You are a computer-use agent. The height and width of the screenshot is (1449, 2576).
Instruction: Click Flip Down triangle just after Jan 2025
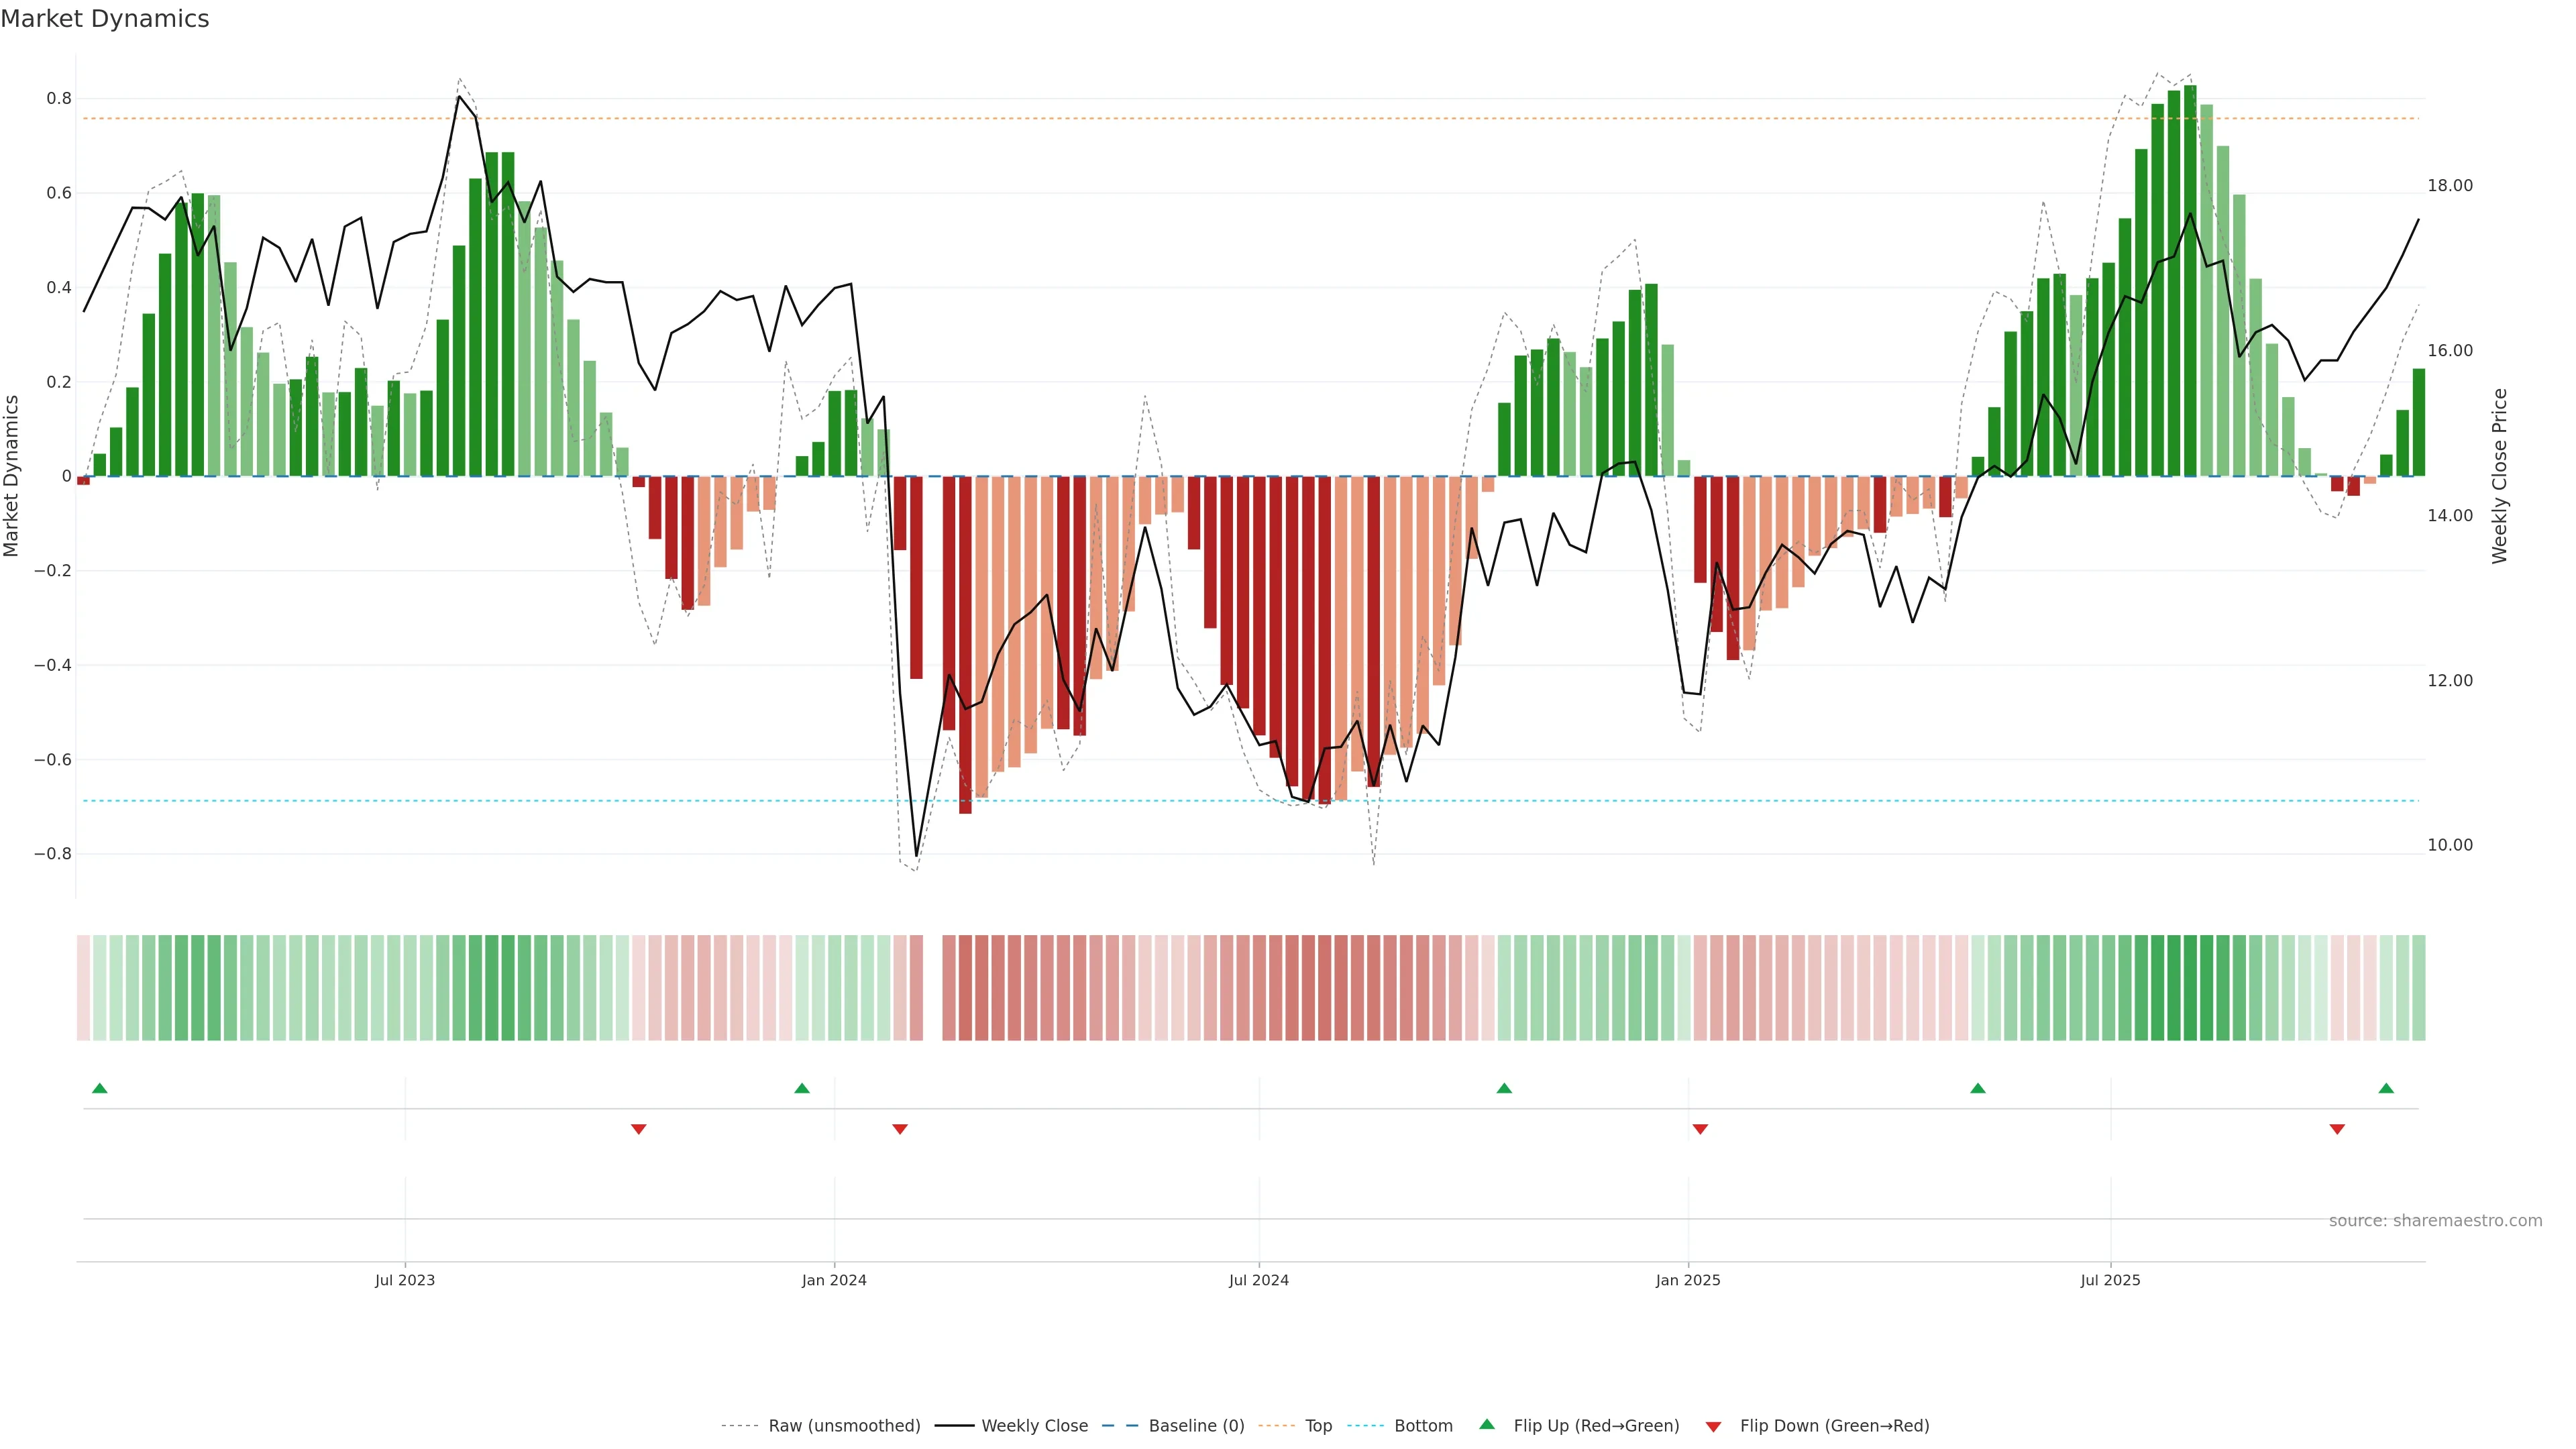point(1700,1129)
